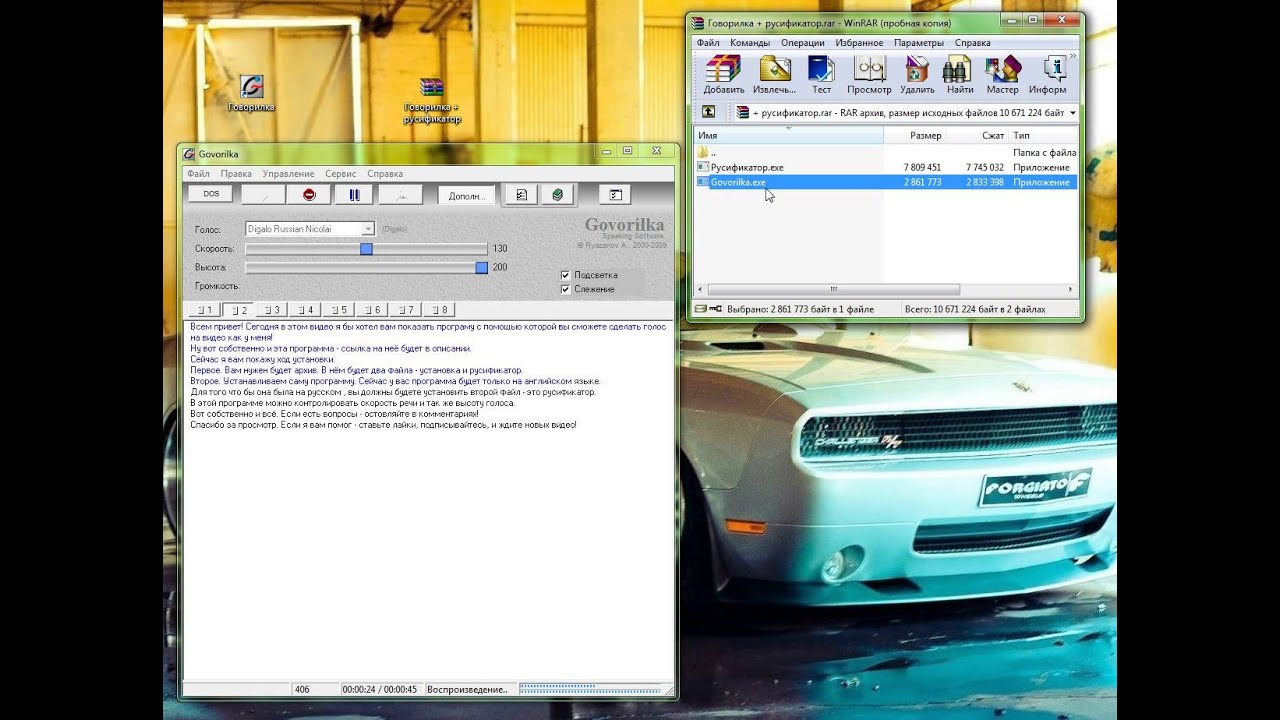Switch to text tab 1 in Govorilka
Viewport: 1280px width, 720px height.
pyautogui.click(x=204, y=310)
